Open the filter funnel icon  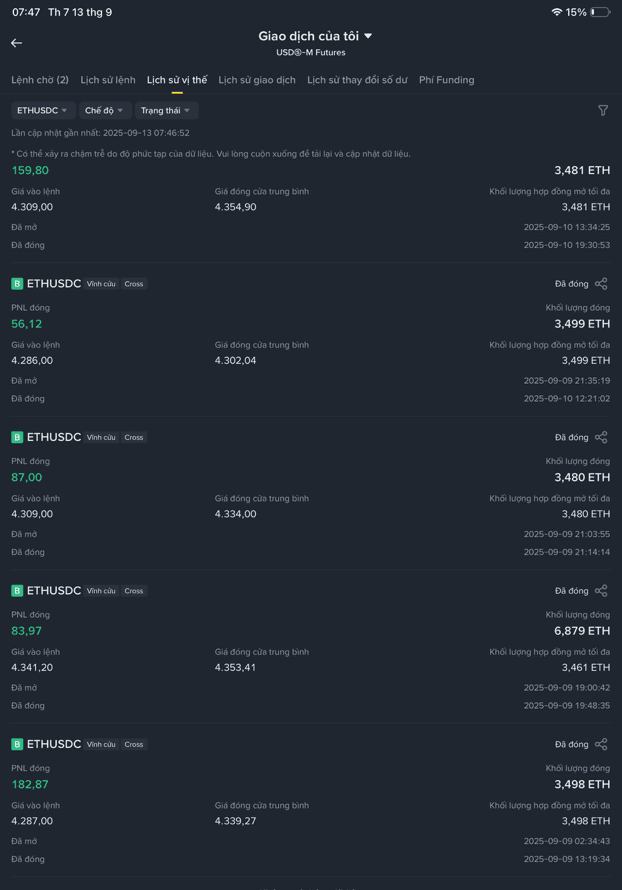(x=603, y=110)
